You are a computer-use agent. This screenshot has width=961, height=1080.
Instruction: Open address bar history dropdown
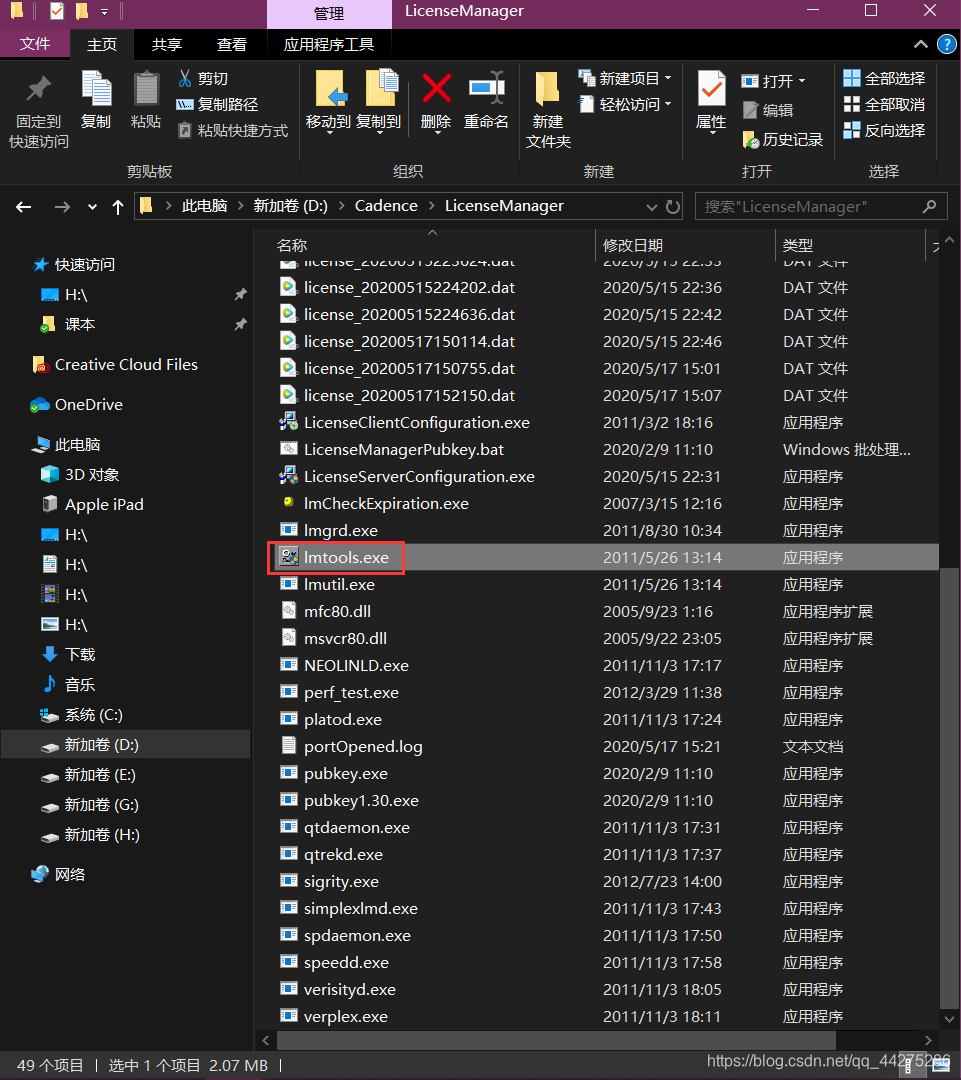652,207
